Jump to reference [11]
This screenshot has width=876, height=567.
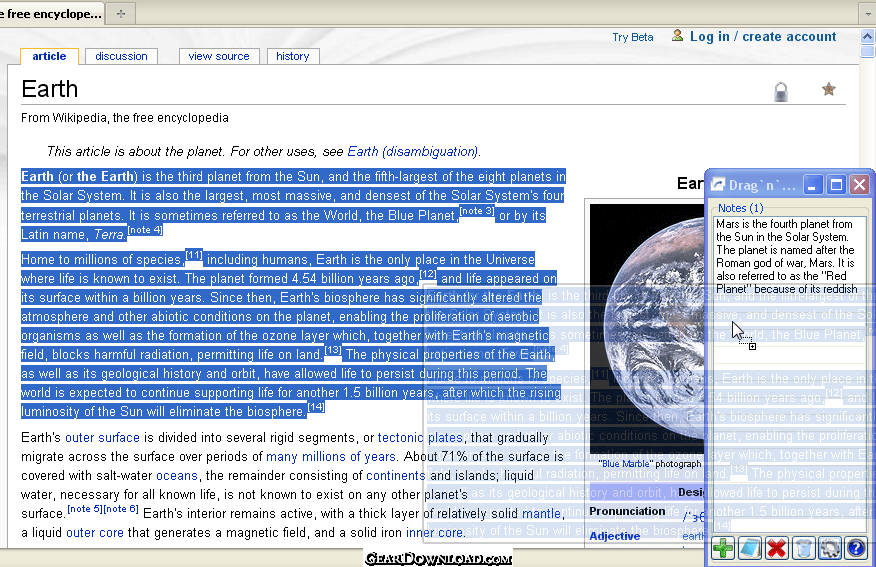click(x=194, y=255)
